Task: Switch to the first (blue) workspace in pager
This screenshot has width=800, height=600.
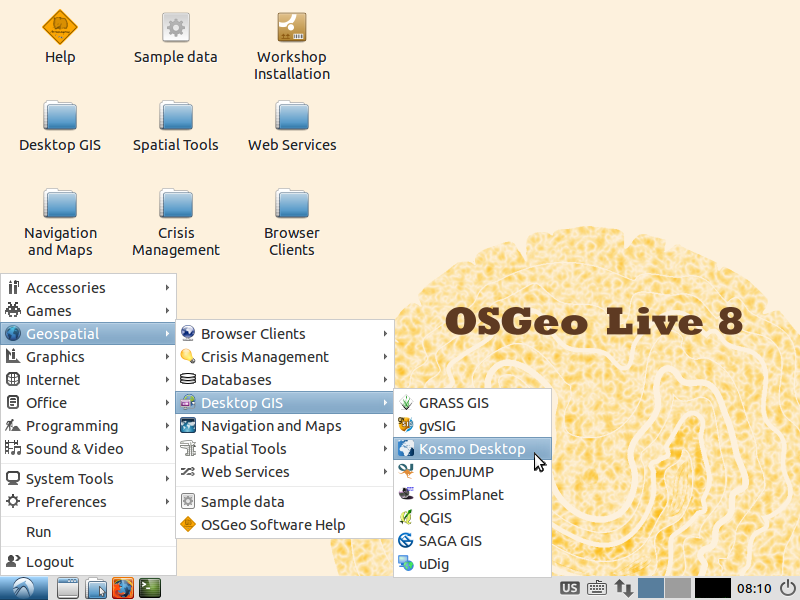Action: coord(651,588)
